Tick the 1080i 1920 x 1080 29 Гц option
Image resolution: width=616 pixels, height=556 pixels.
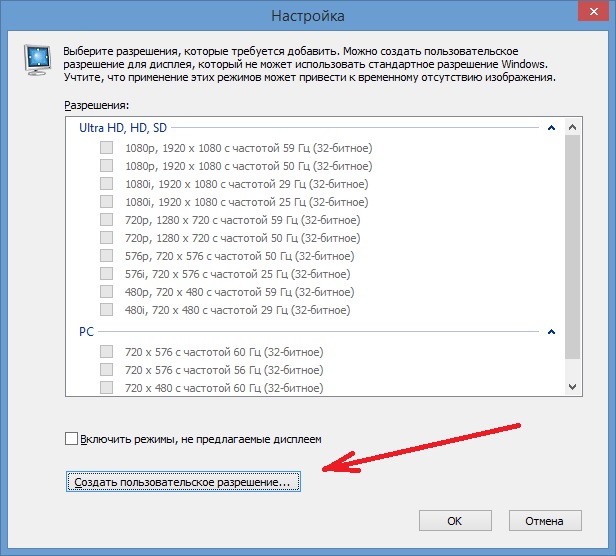click(106, 184)
